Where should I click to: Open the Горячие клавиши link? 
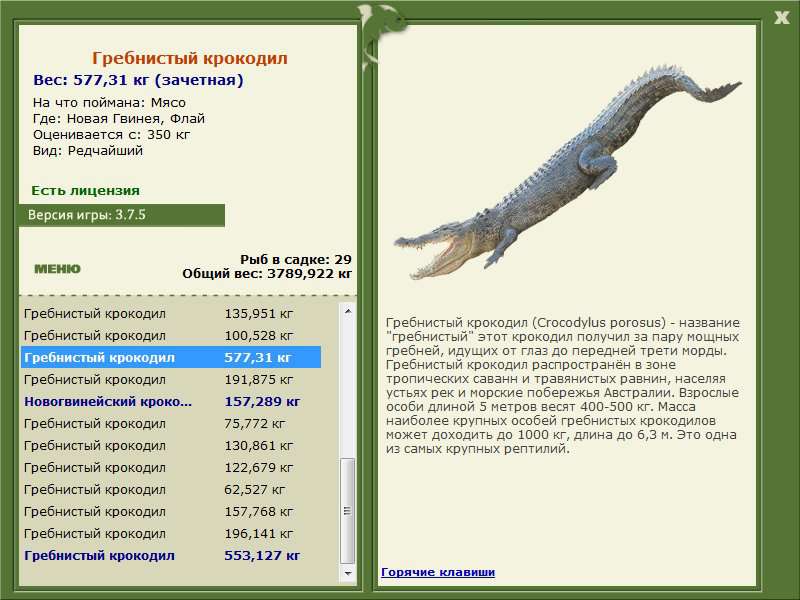437,572
